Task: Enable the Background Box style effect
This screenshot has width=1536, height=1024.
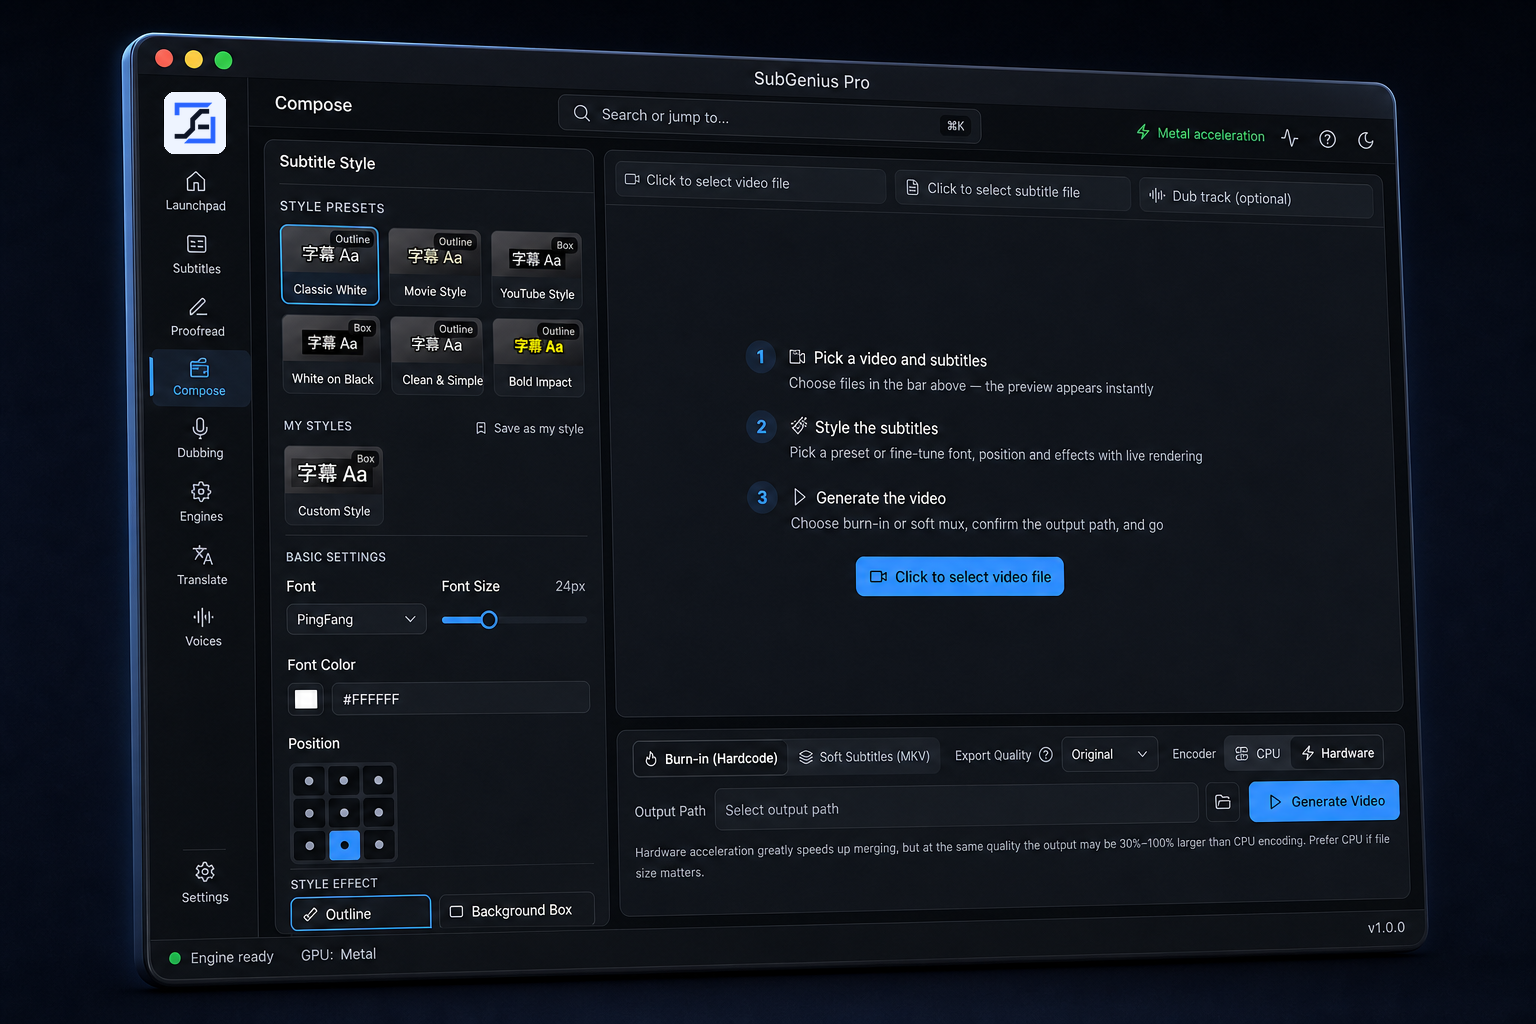Action: pyautogui.click(x=516, y=910)
